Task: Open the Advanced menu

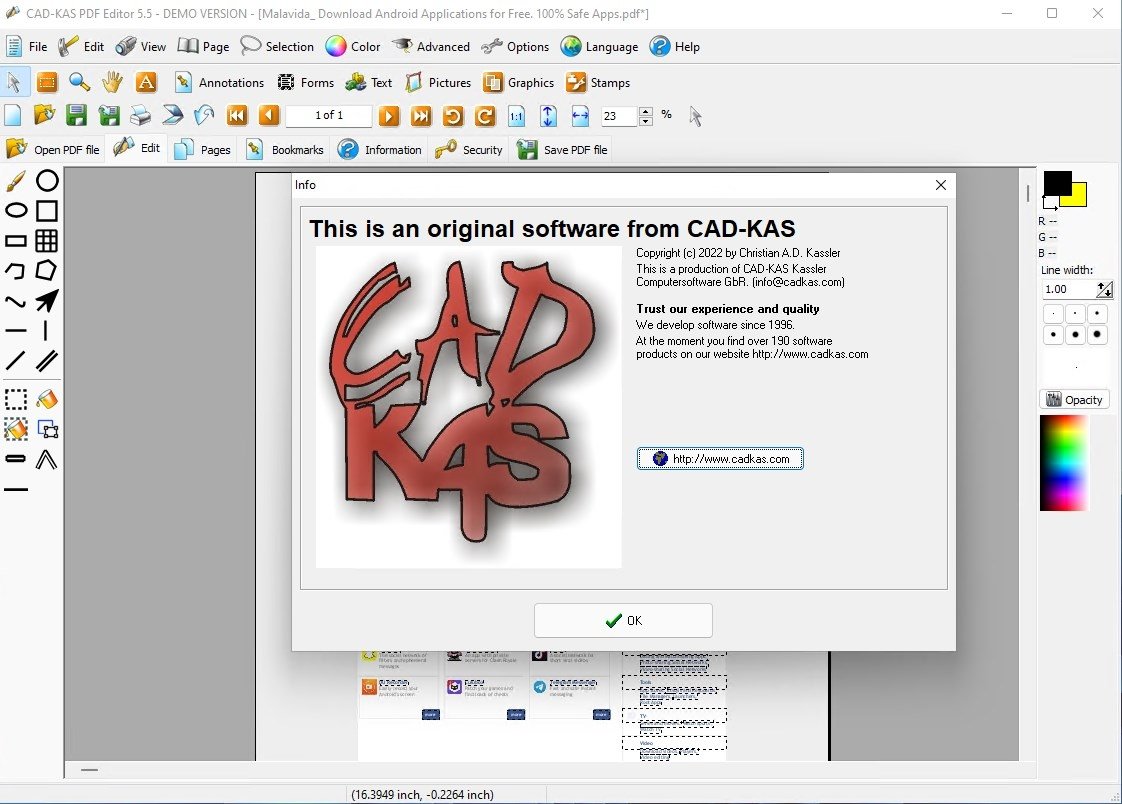Action: (x=431, y=46)
